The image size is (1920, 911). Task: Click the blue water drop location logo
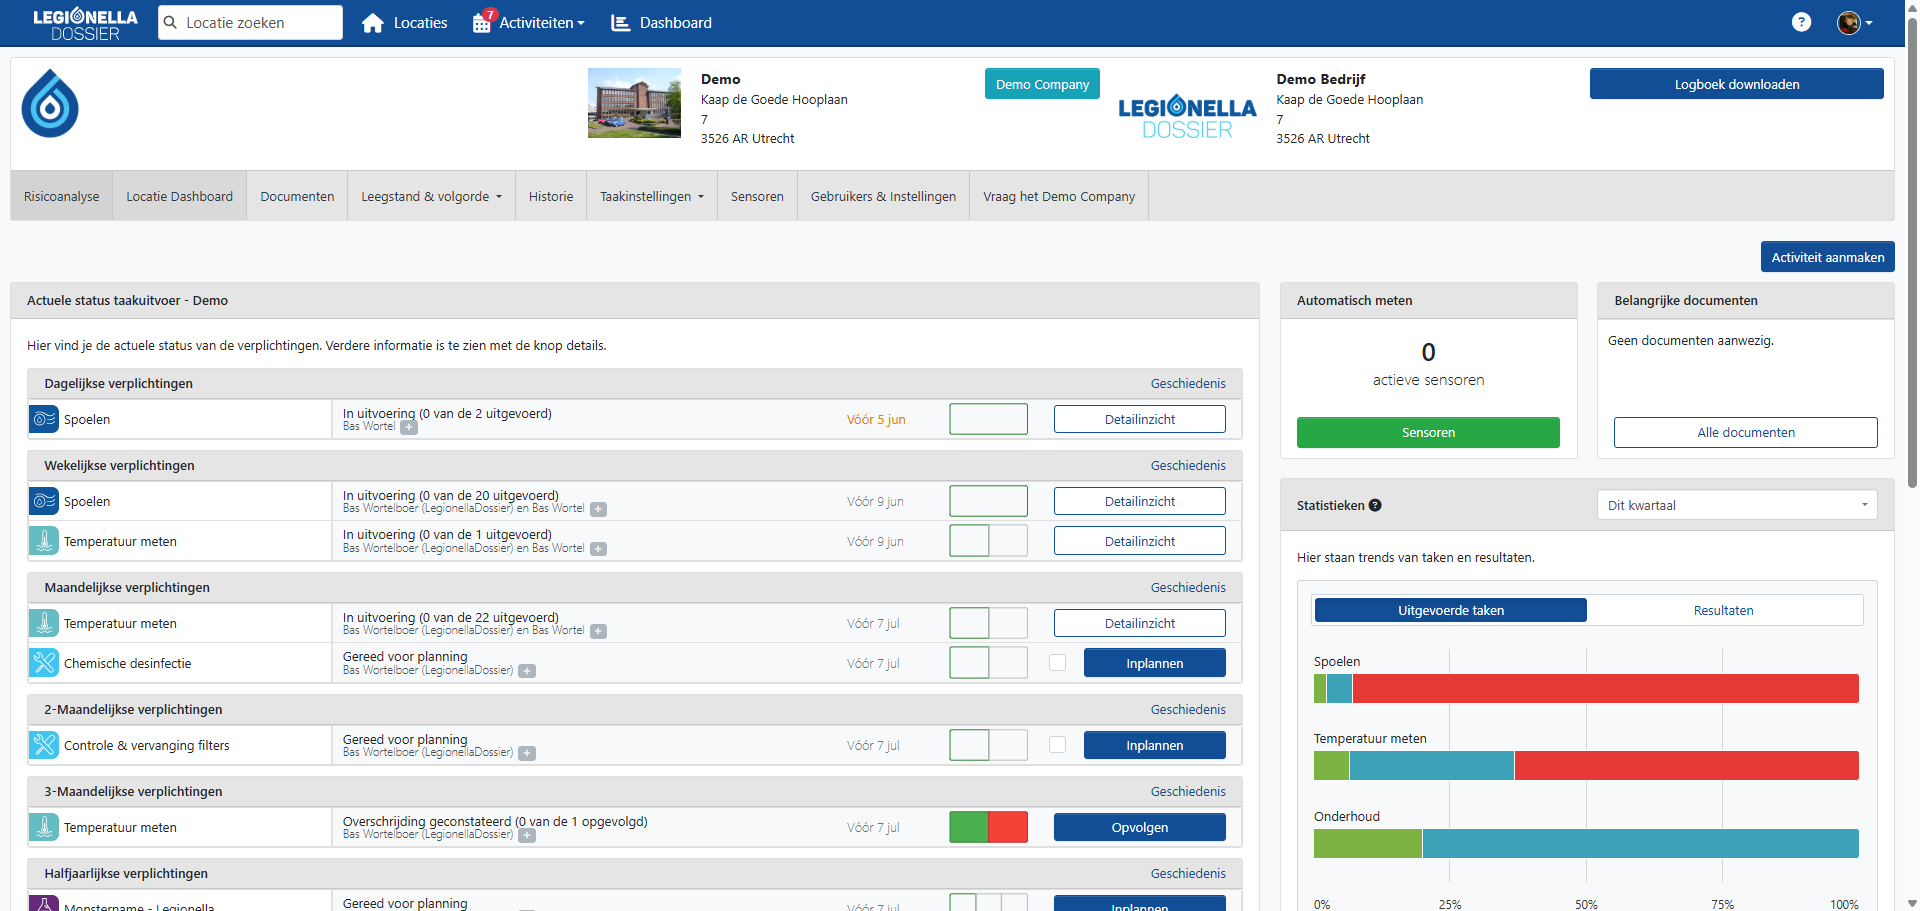pos(50,104)
